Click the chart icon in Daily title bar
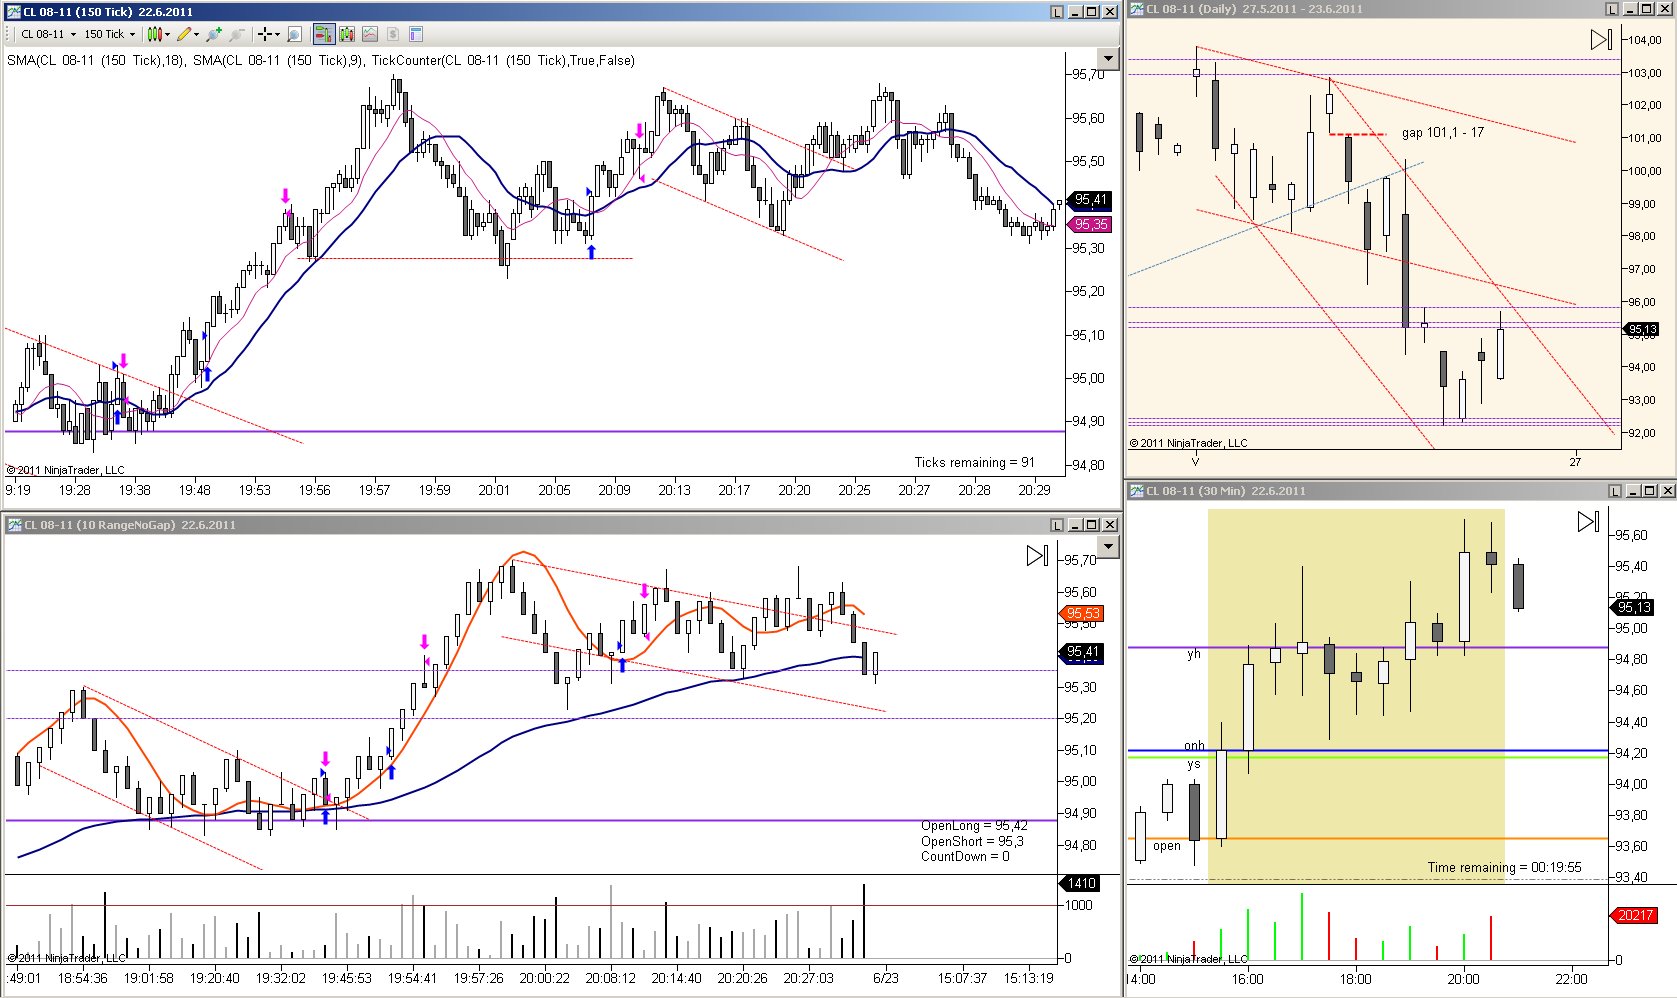The height and width of the screenshot is (998, 1677). (x=1137, y=9)
